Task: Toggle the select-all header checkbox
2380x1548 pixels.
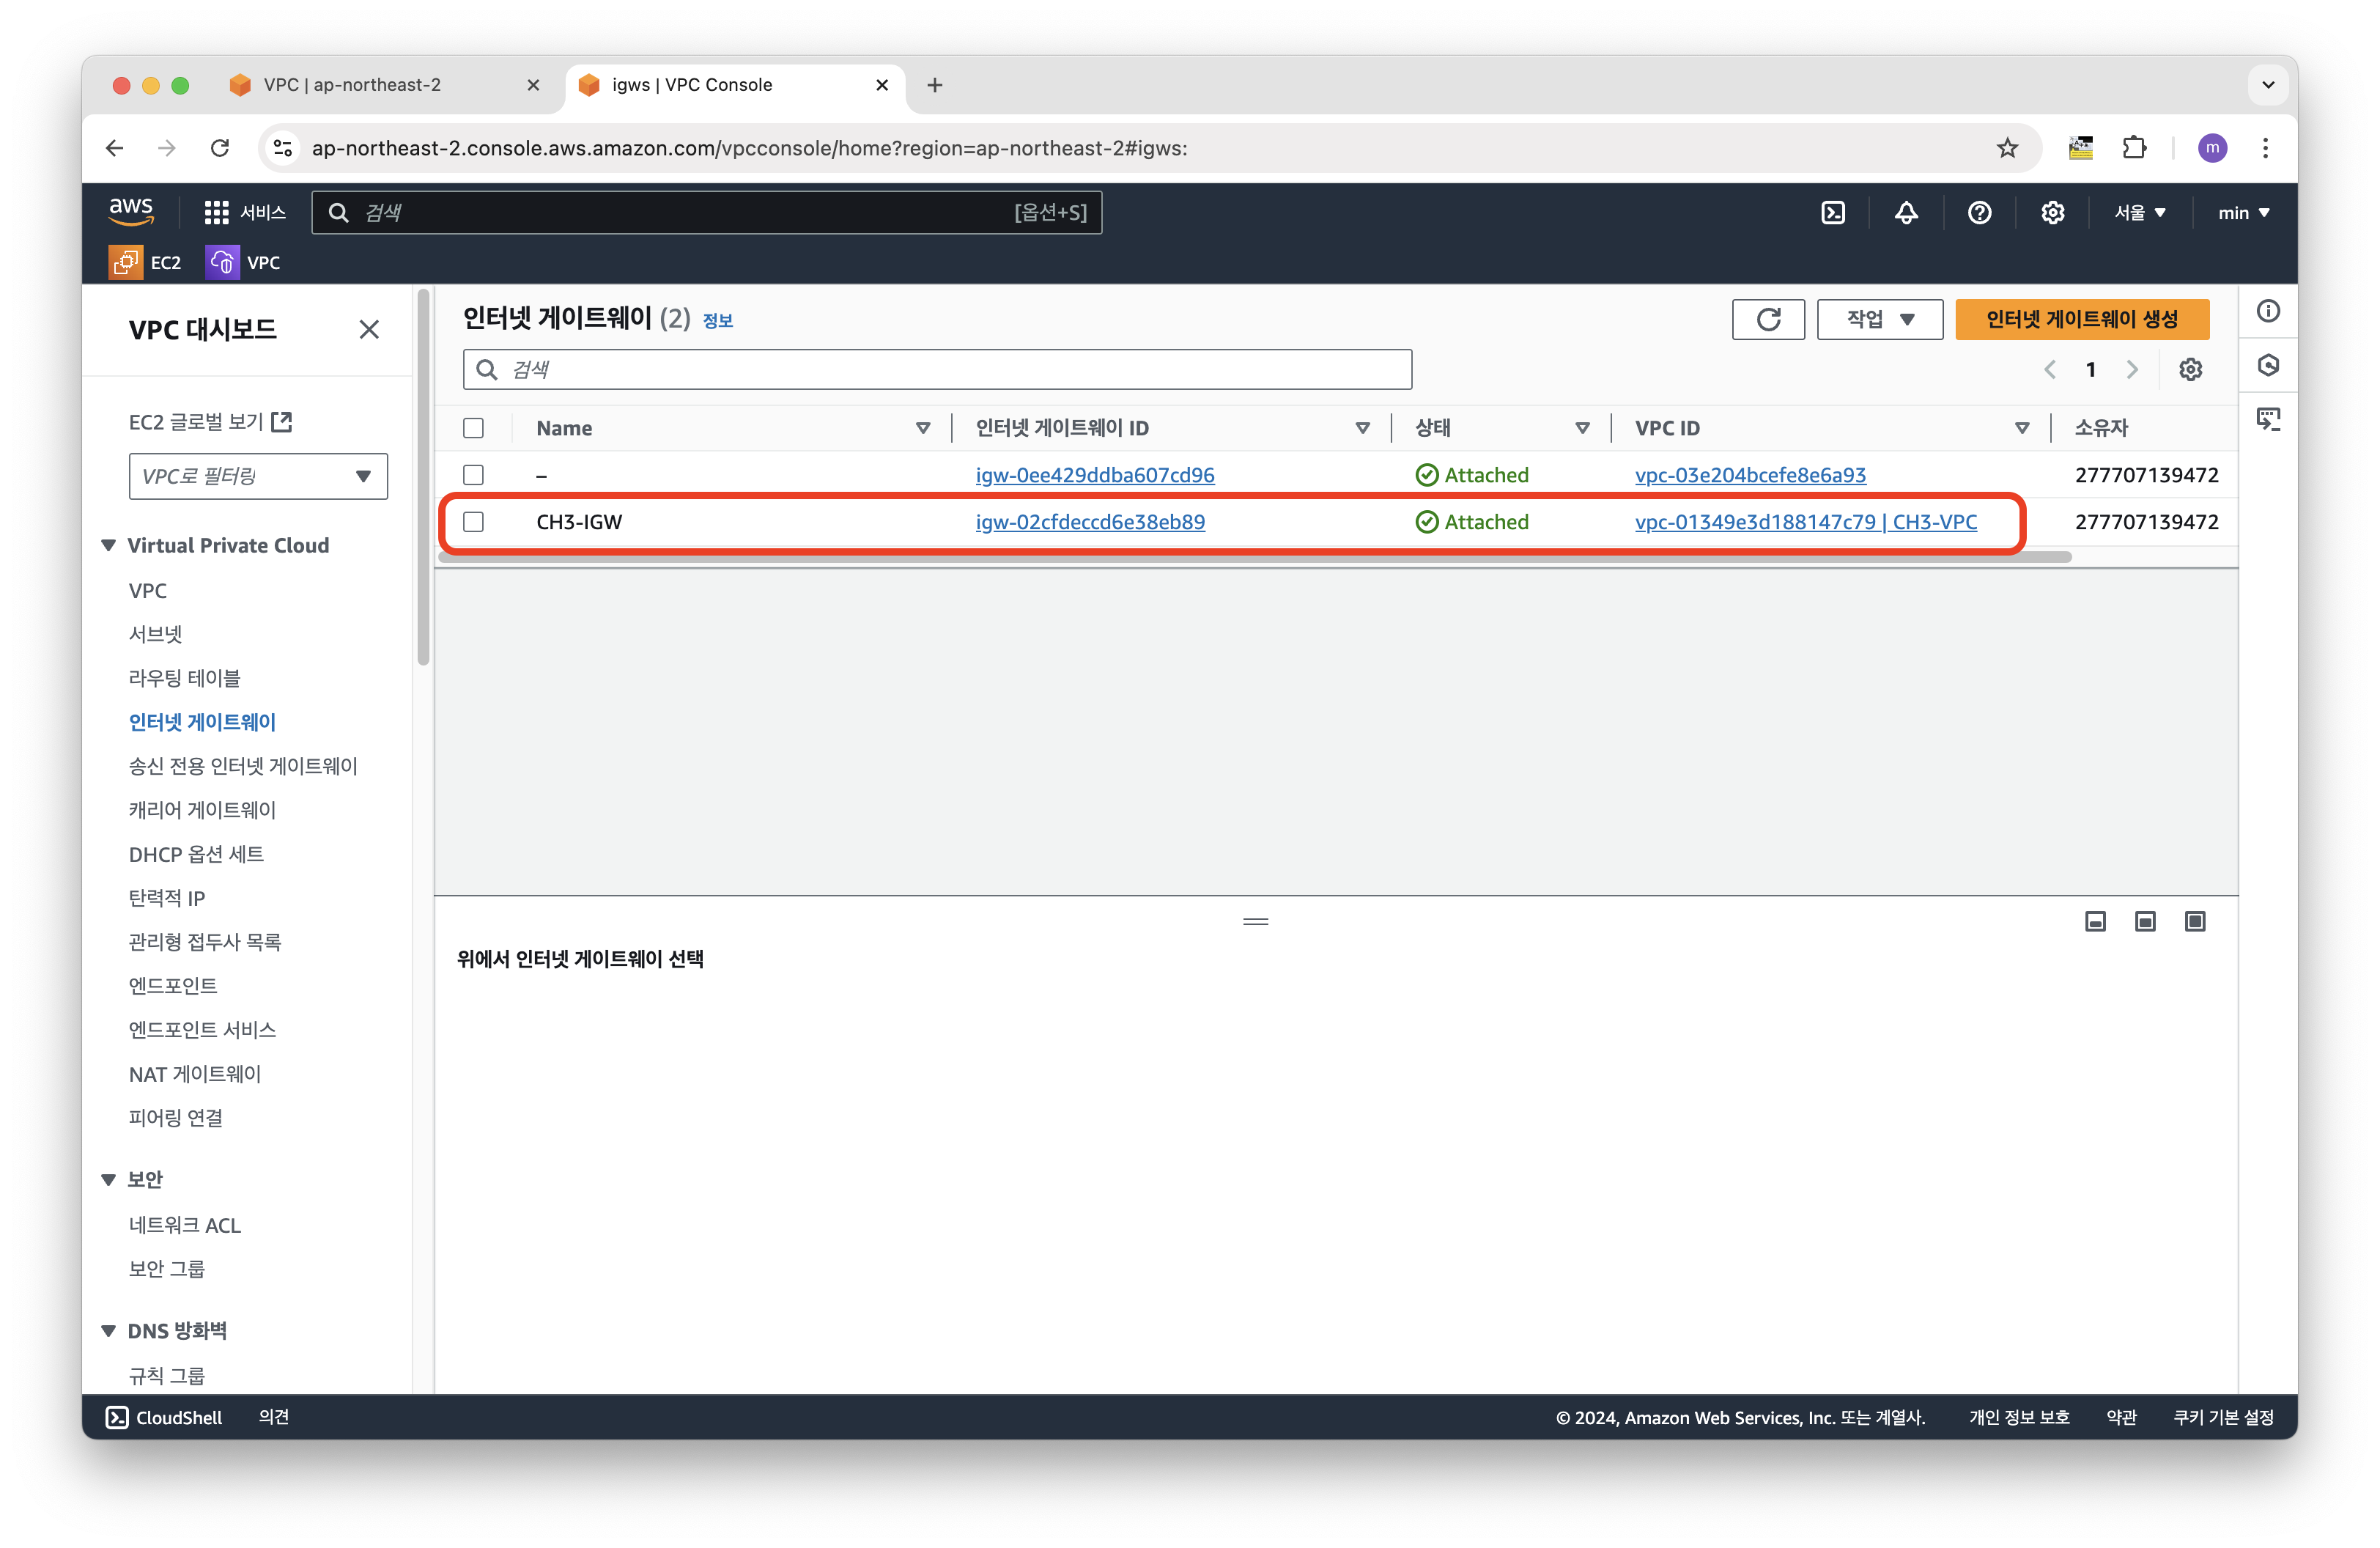Action: coord(474,428)
